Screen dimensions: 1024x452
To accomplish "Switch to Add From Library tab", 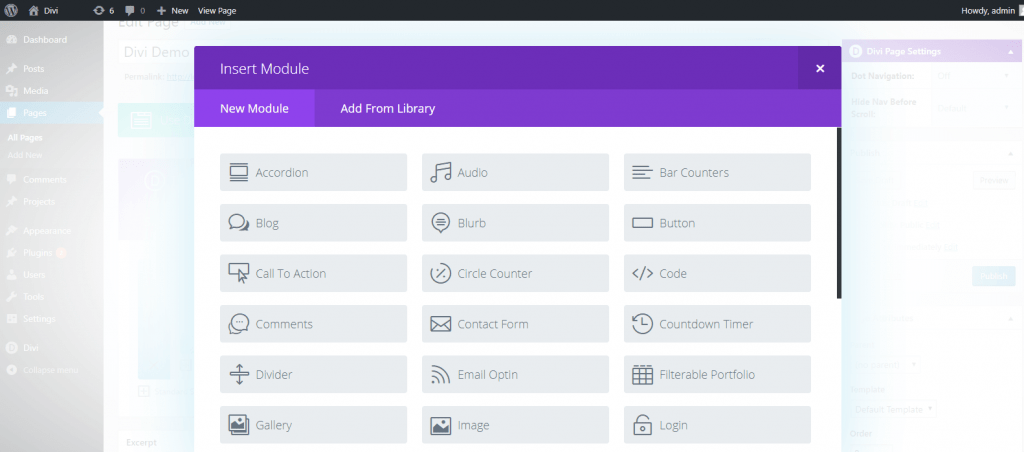I will 387,108.
